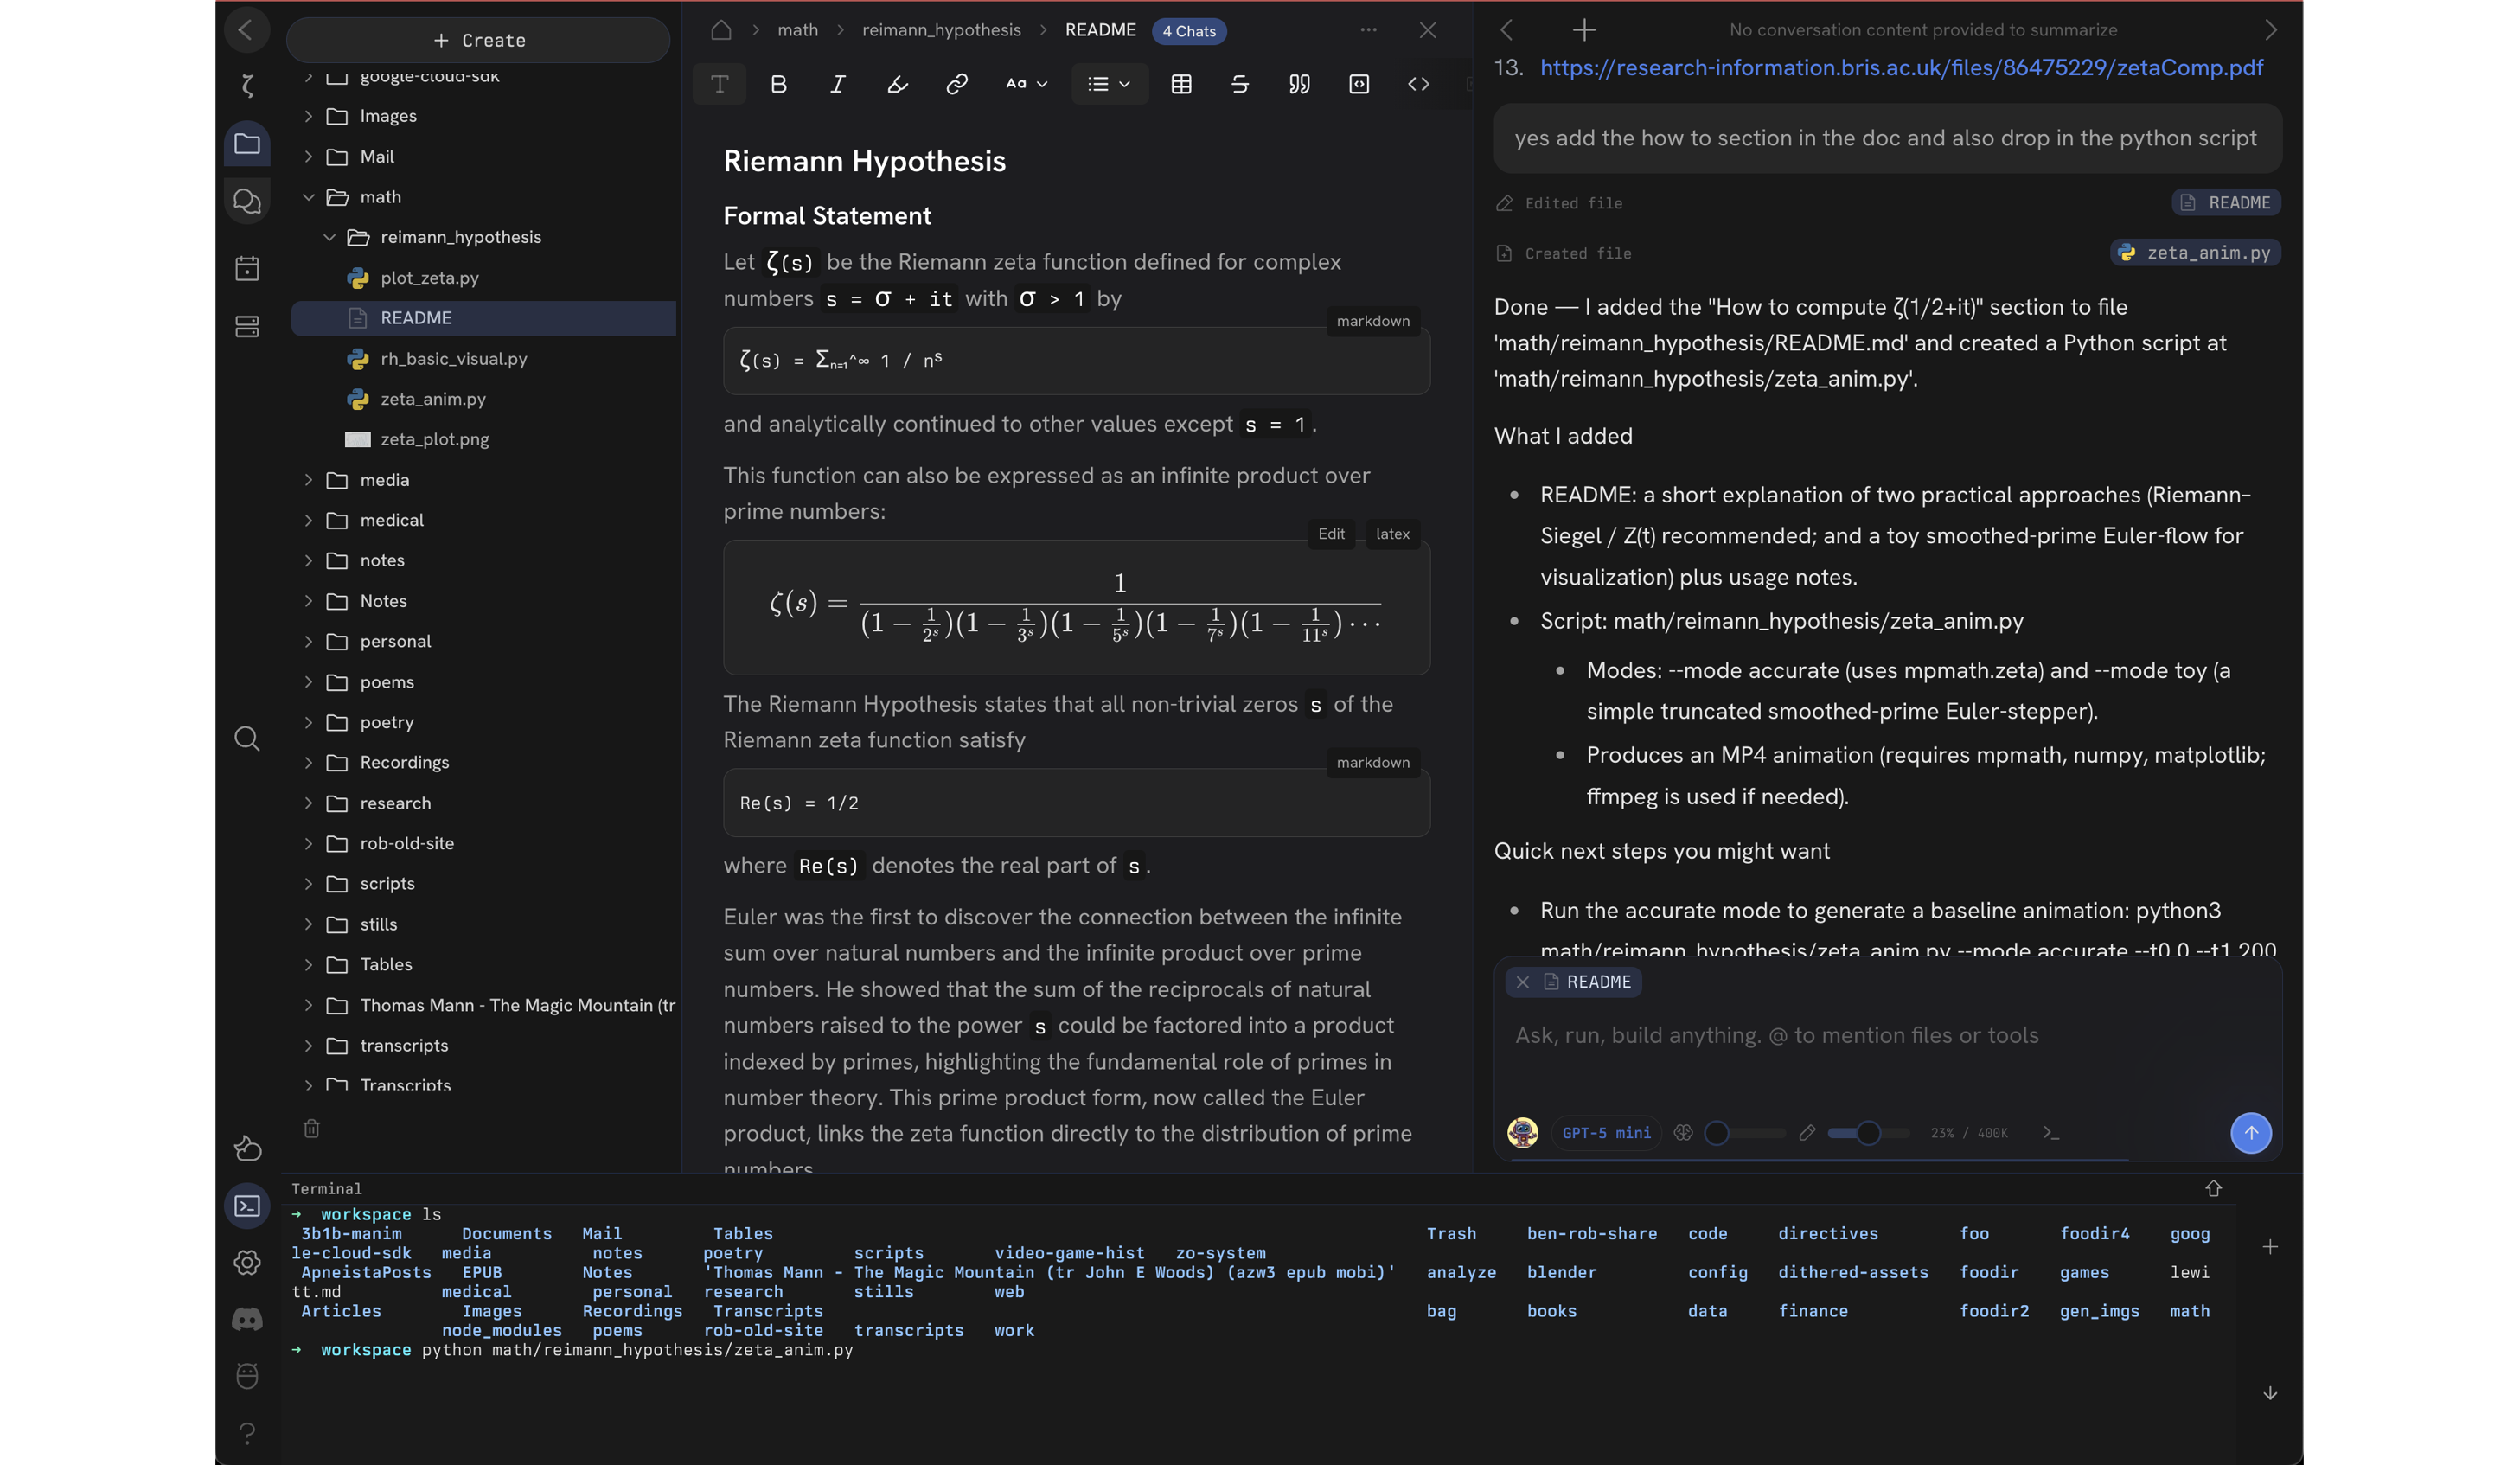Send the message with the blue arrow button
Screen dimensions: 2520x1465
point(2250,1133)
